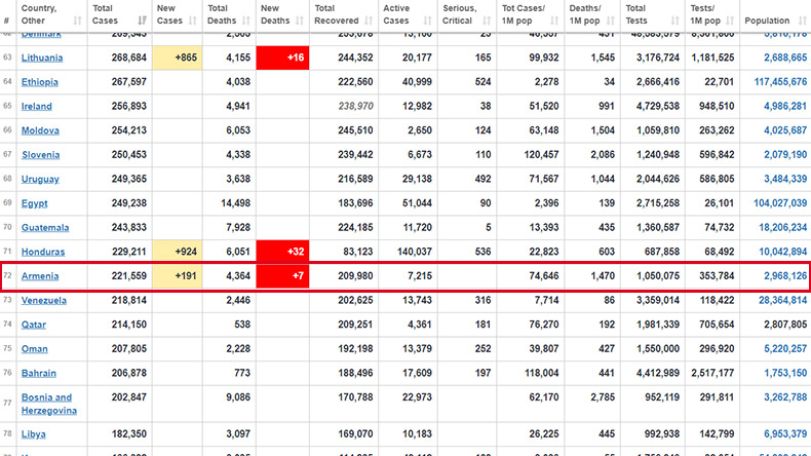811x456 pixels.
Task: Sort by Total Tests arrows
Action: [675, 21]
